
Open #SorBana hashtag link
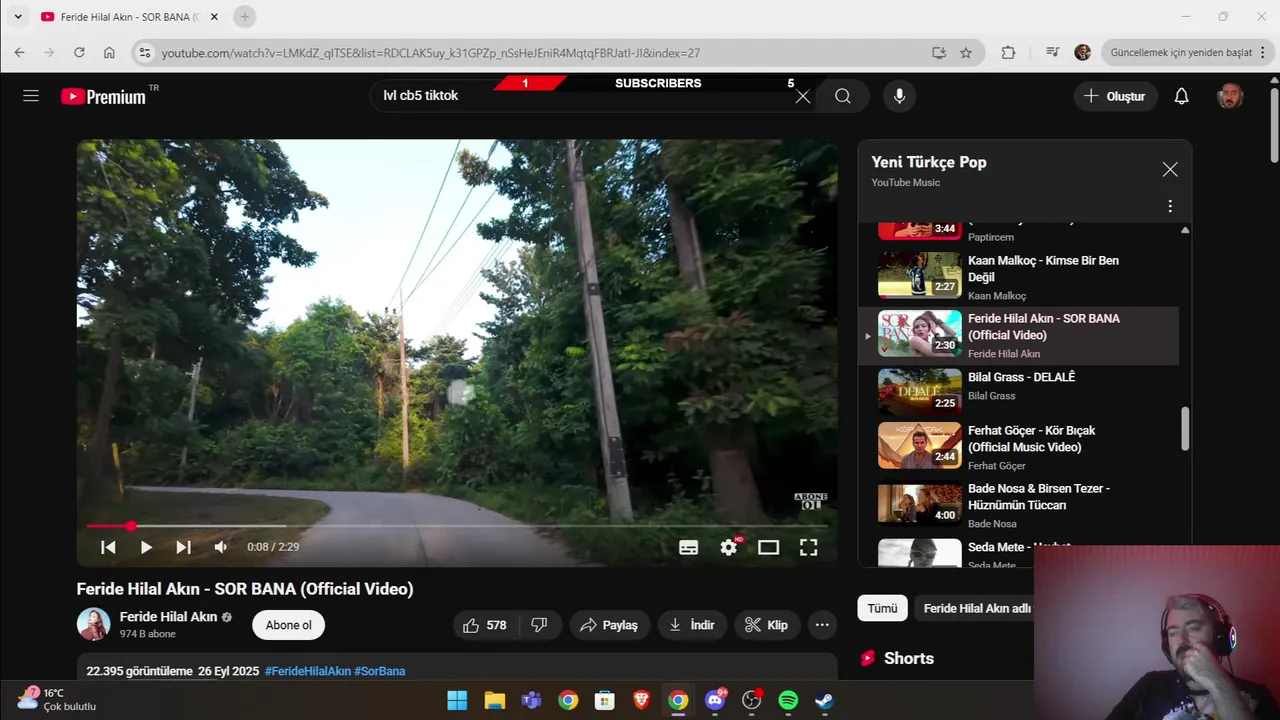point(380,671)
